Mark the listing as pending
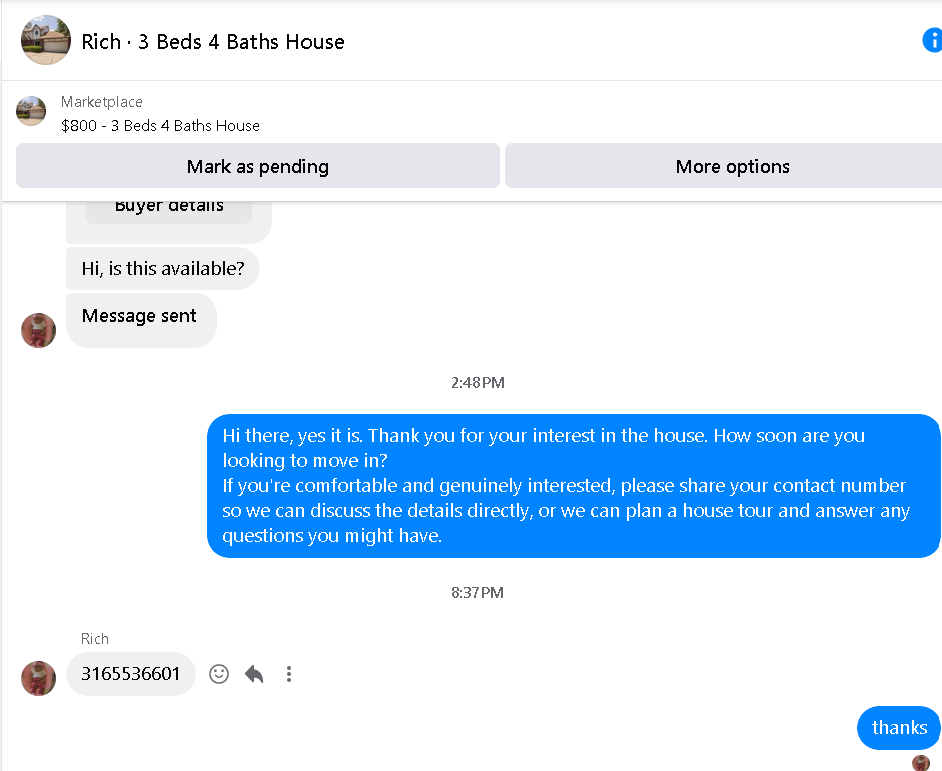 pyautogui.click(x=258, y=166)
